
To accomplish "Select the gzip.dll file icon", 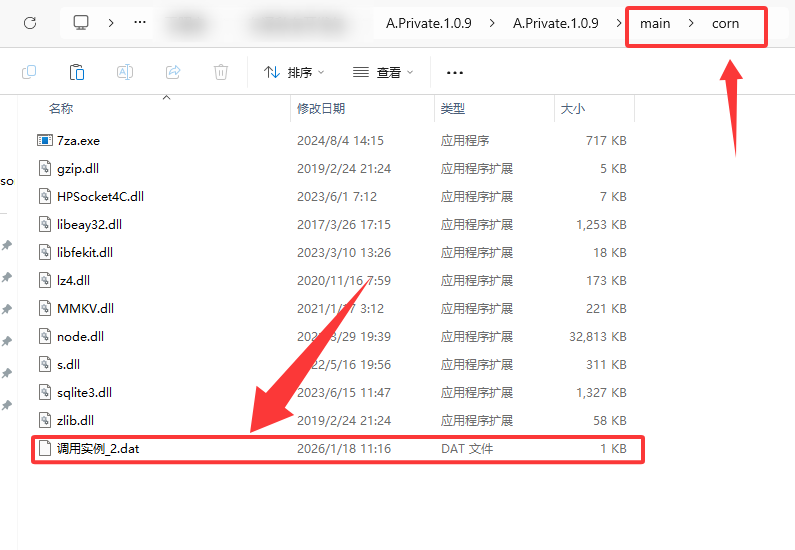I will [45, 168].
